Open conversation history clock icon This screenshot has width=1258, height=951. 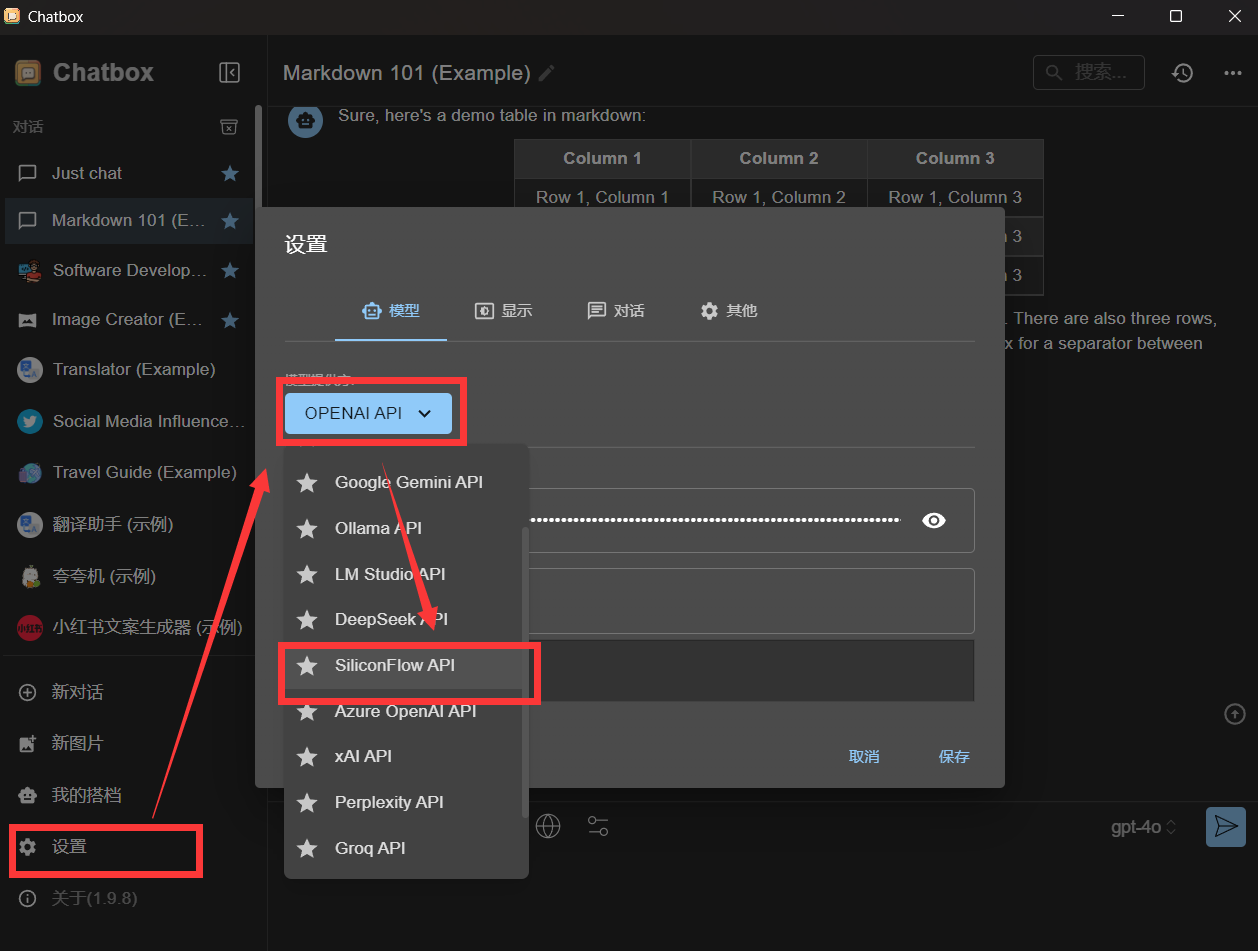tap(1182, 73)
